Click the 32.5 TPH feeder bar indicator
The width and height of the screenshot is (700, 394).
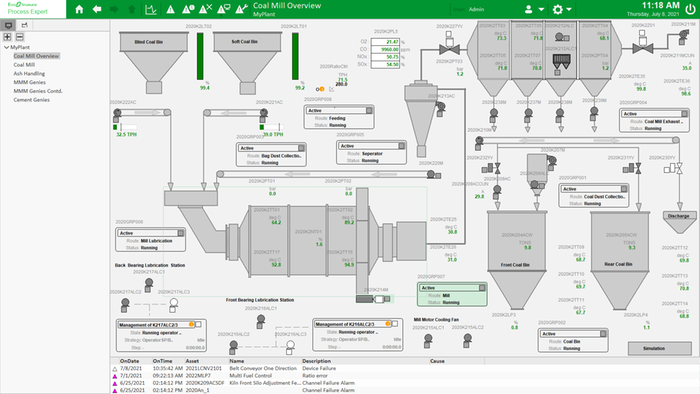(125, 127)
